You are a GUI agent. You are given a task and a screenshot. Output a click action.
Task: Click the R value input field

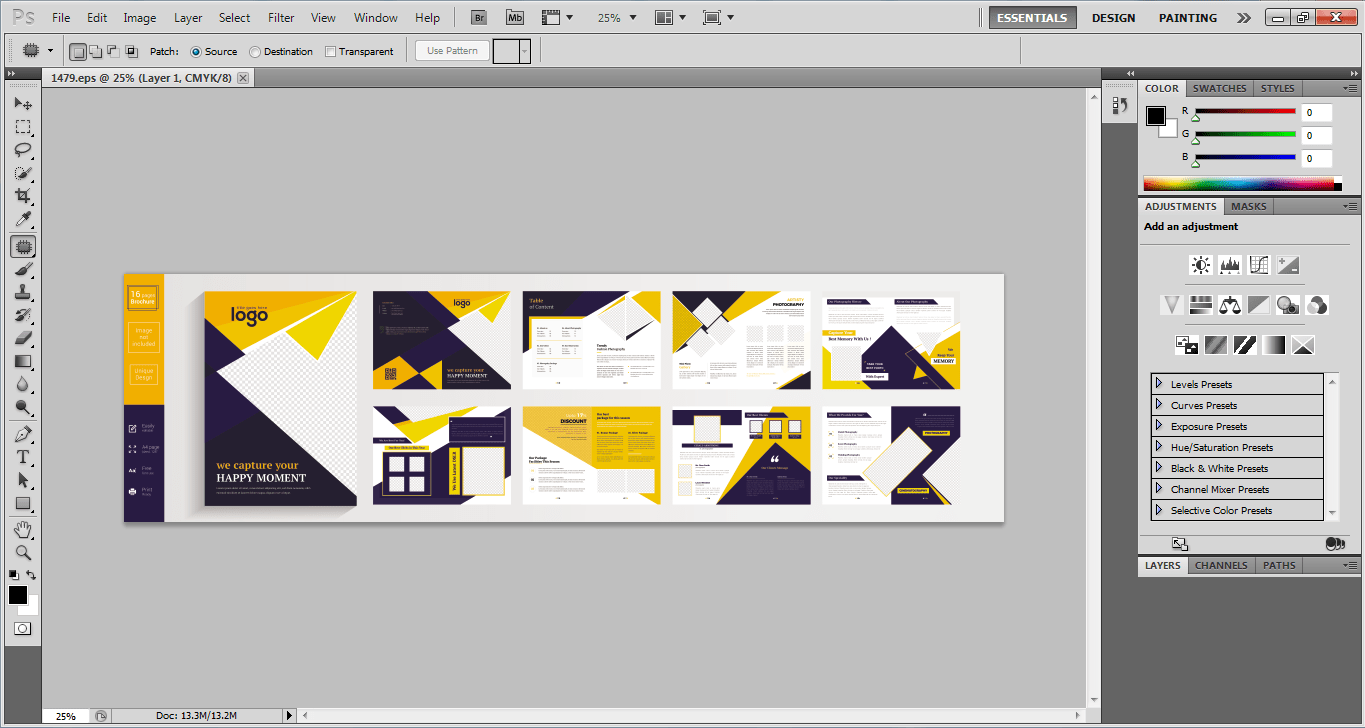point(1316,113)
